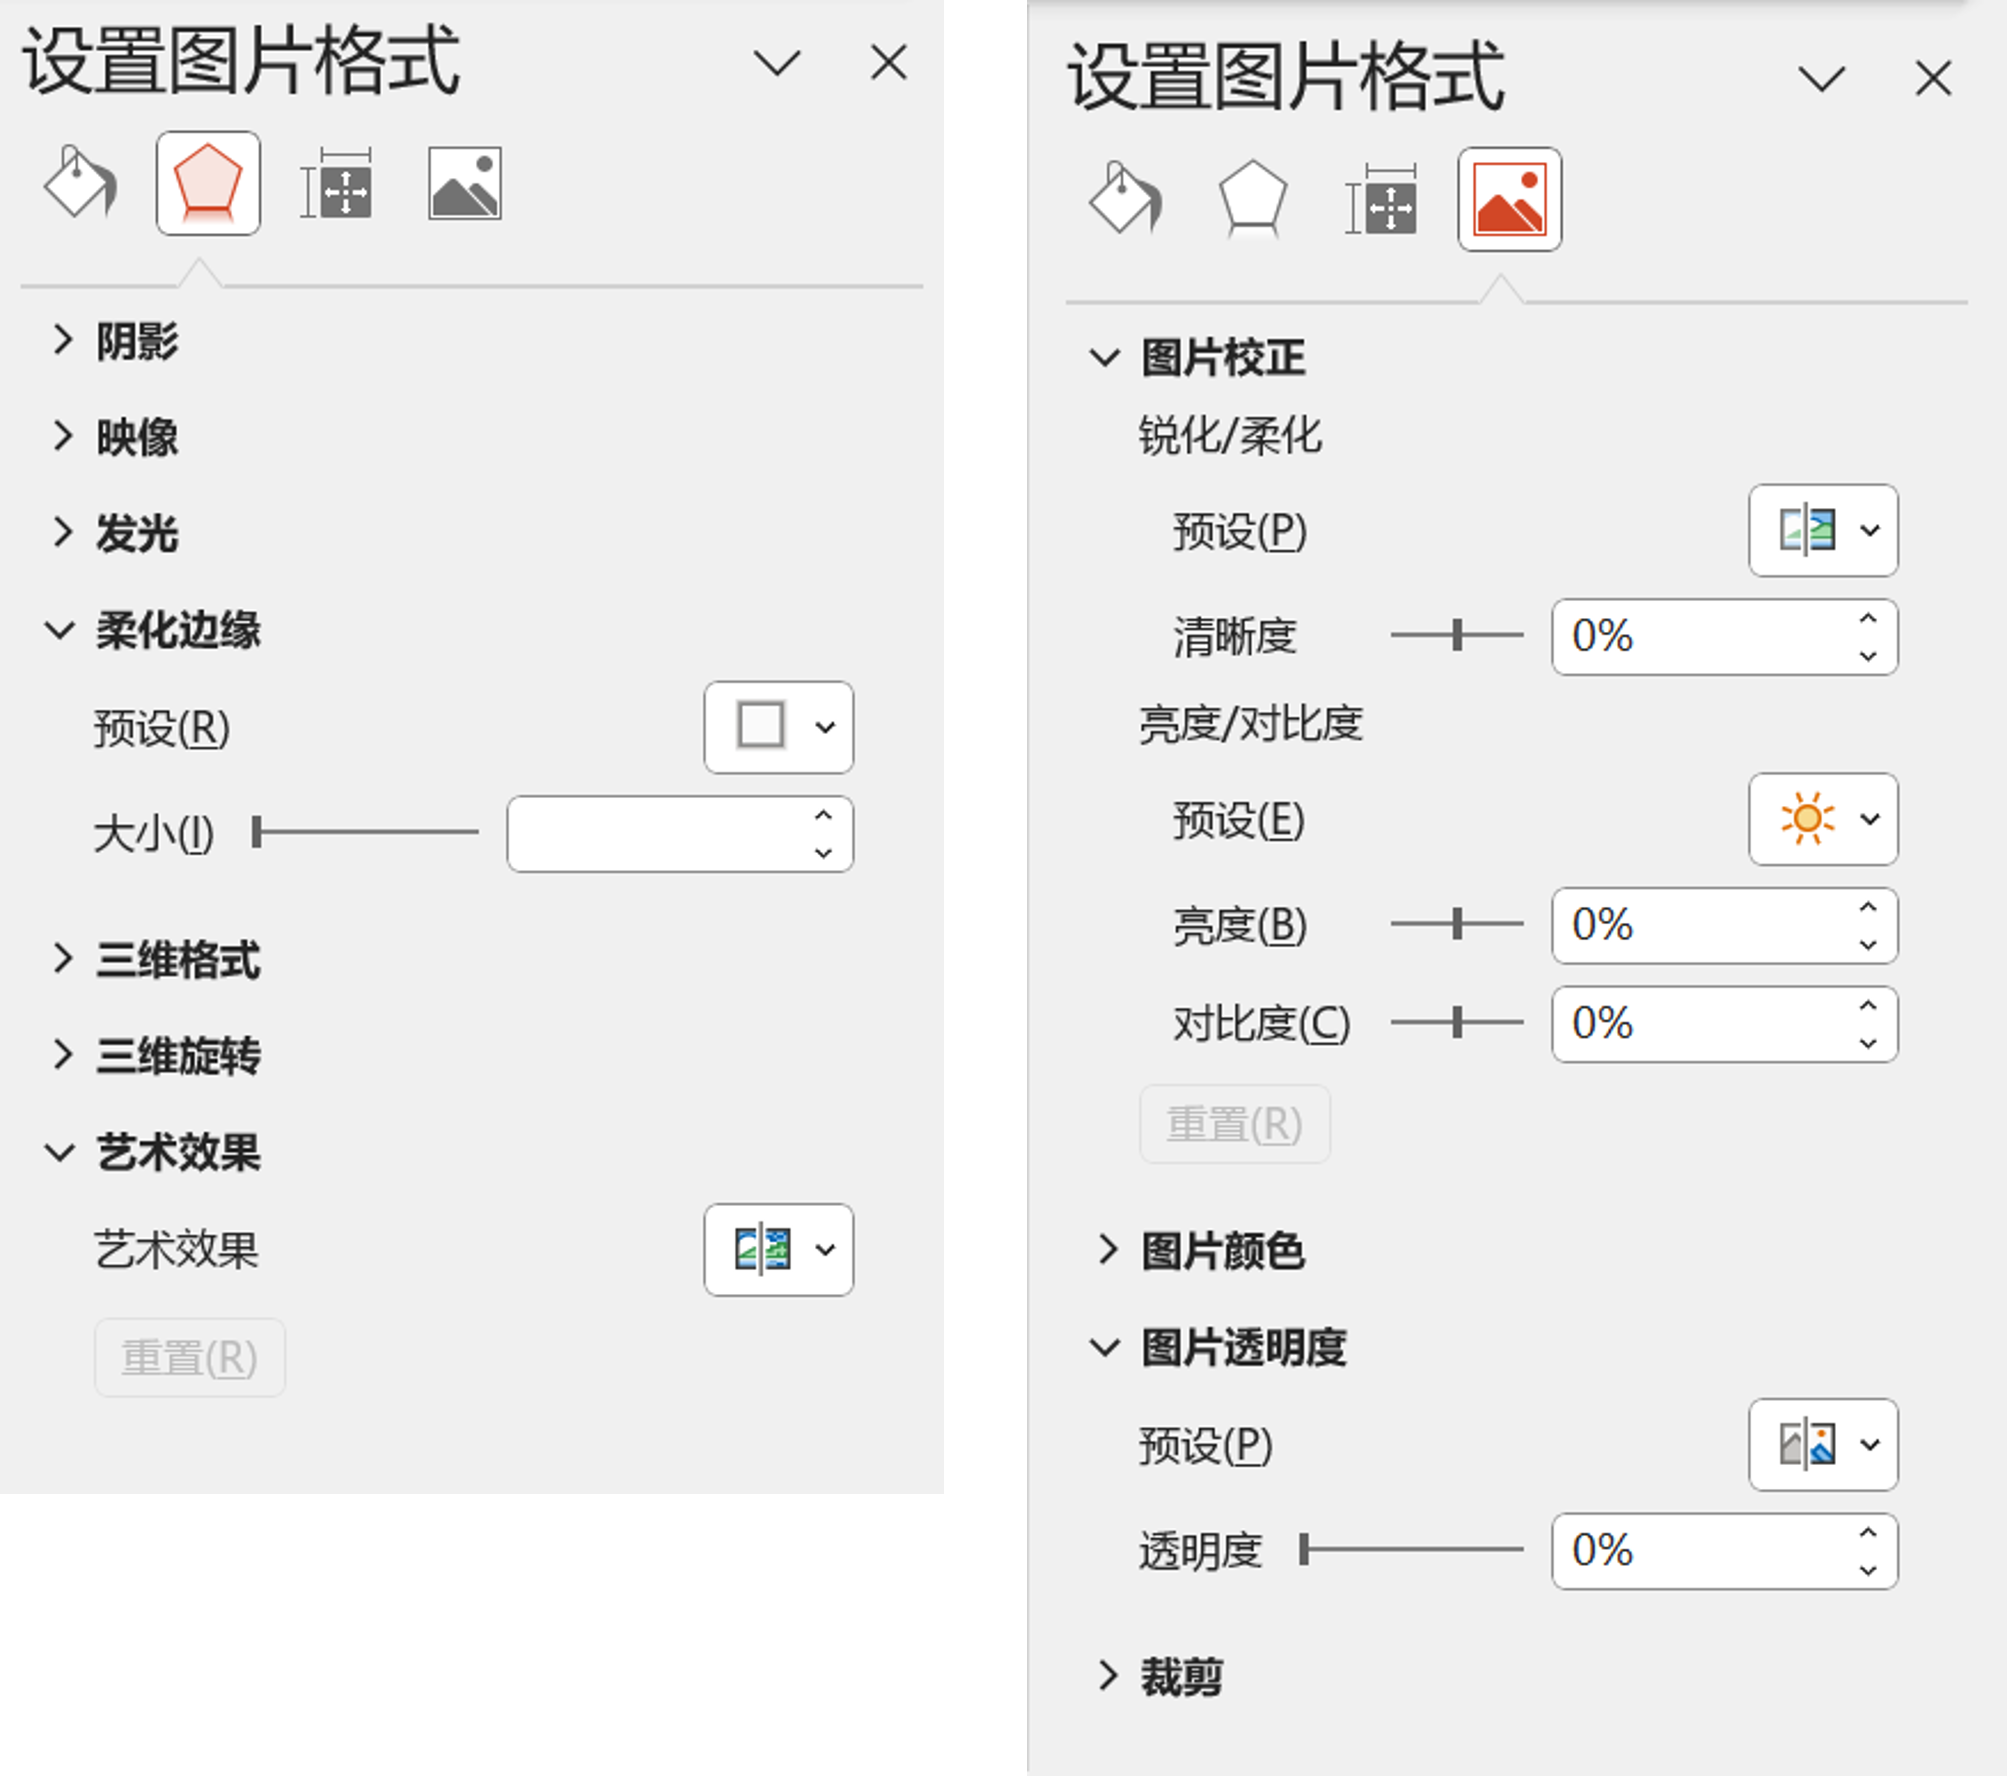The height and width of the screenshot is (1776, 2007).
Task: Open the 柔化边缘 预设(R) dropdown
Action: pyautogui.click(x=779, y=728)
